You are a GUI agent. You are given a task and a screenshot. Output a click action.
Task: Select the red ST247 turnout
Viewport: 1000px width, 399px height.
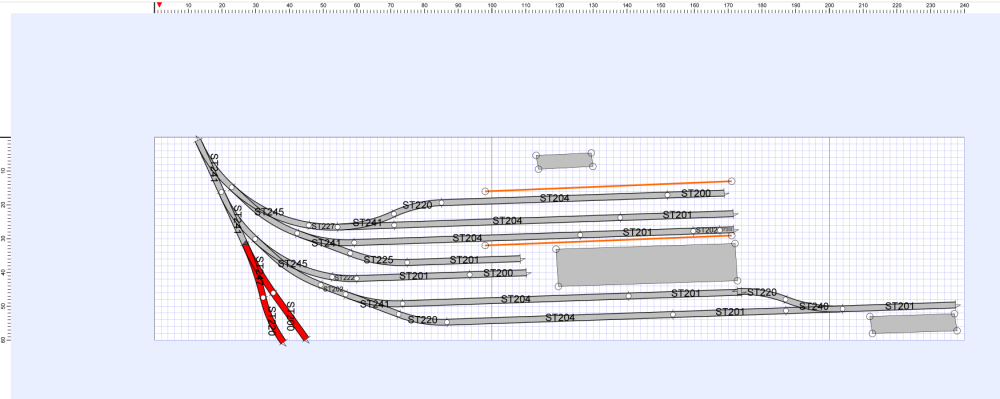(x=258, y=271)
